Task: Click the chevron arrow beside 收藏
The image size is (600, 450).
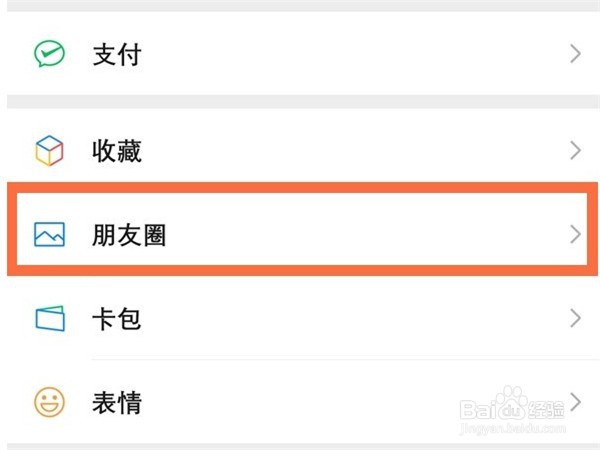Action: [575, 151]
